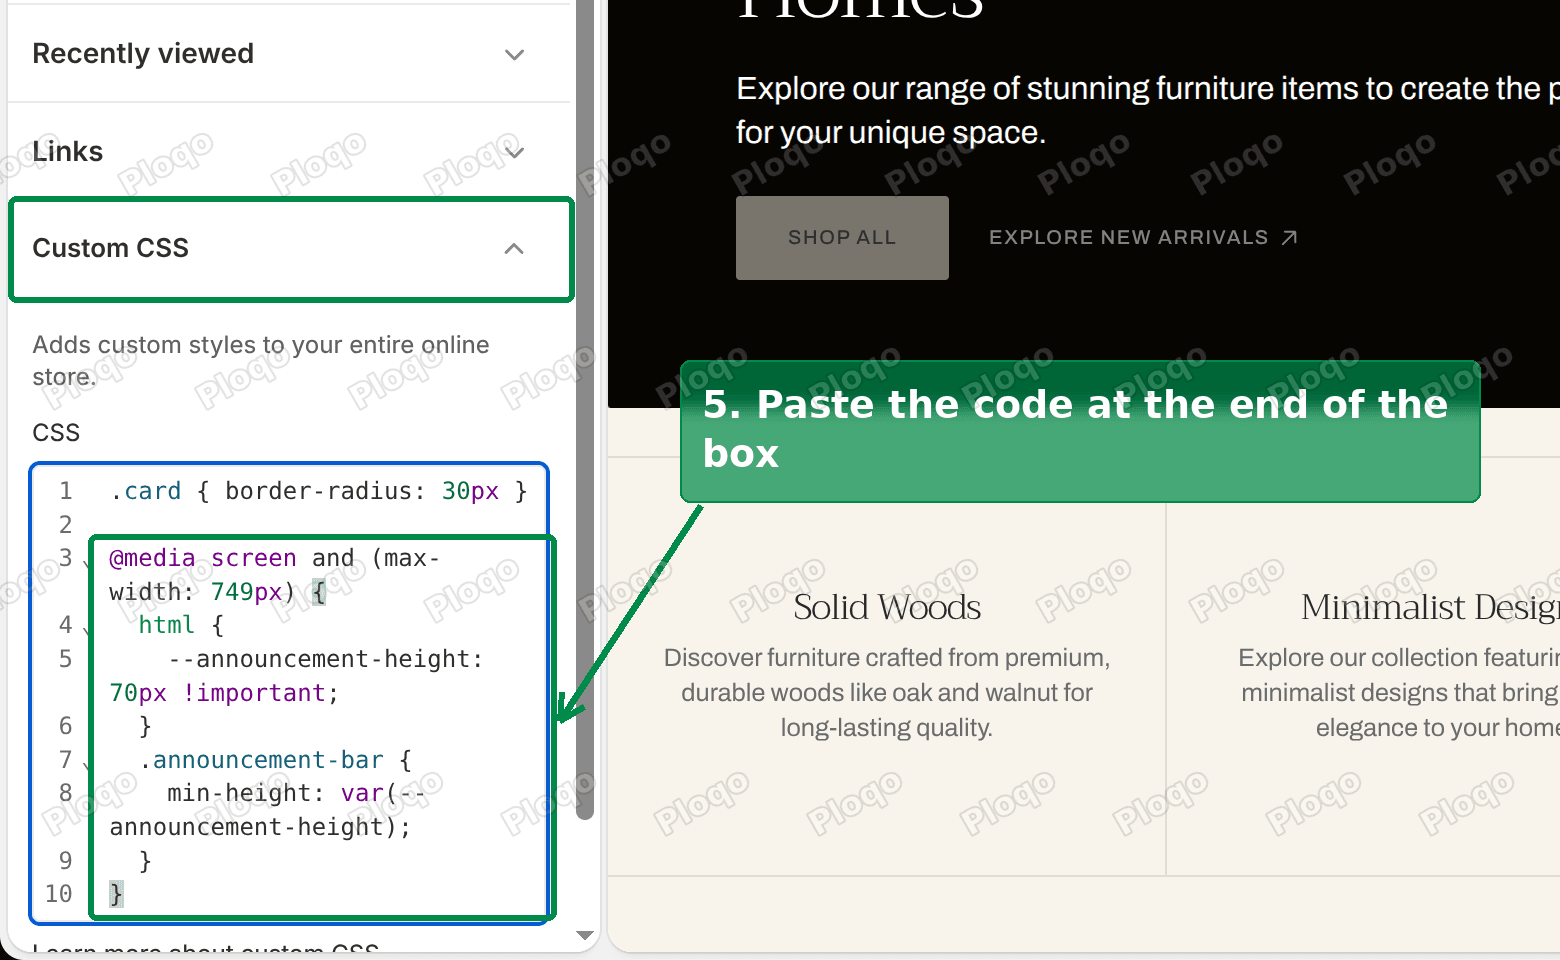The image size is (1560, 960).
Task: Click the 'Explore our range' hero description
Action: 1148,110
